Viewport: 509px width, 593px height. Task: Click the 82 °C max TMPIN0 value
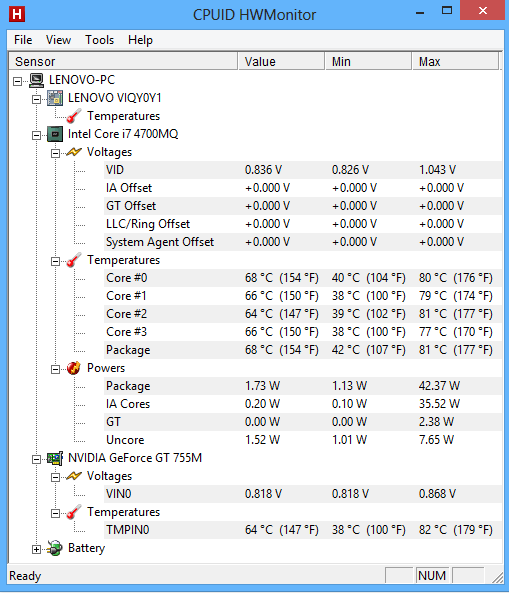click(x=456, y=530)
